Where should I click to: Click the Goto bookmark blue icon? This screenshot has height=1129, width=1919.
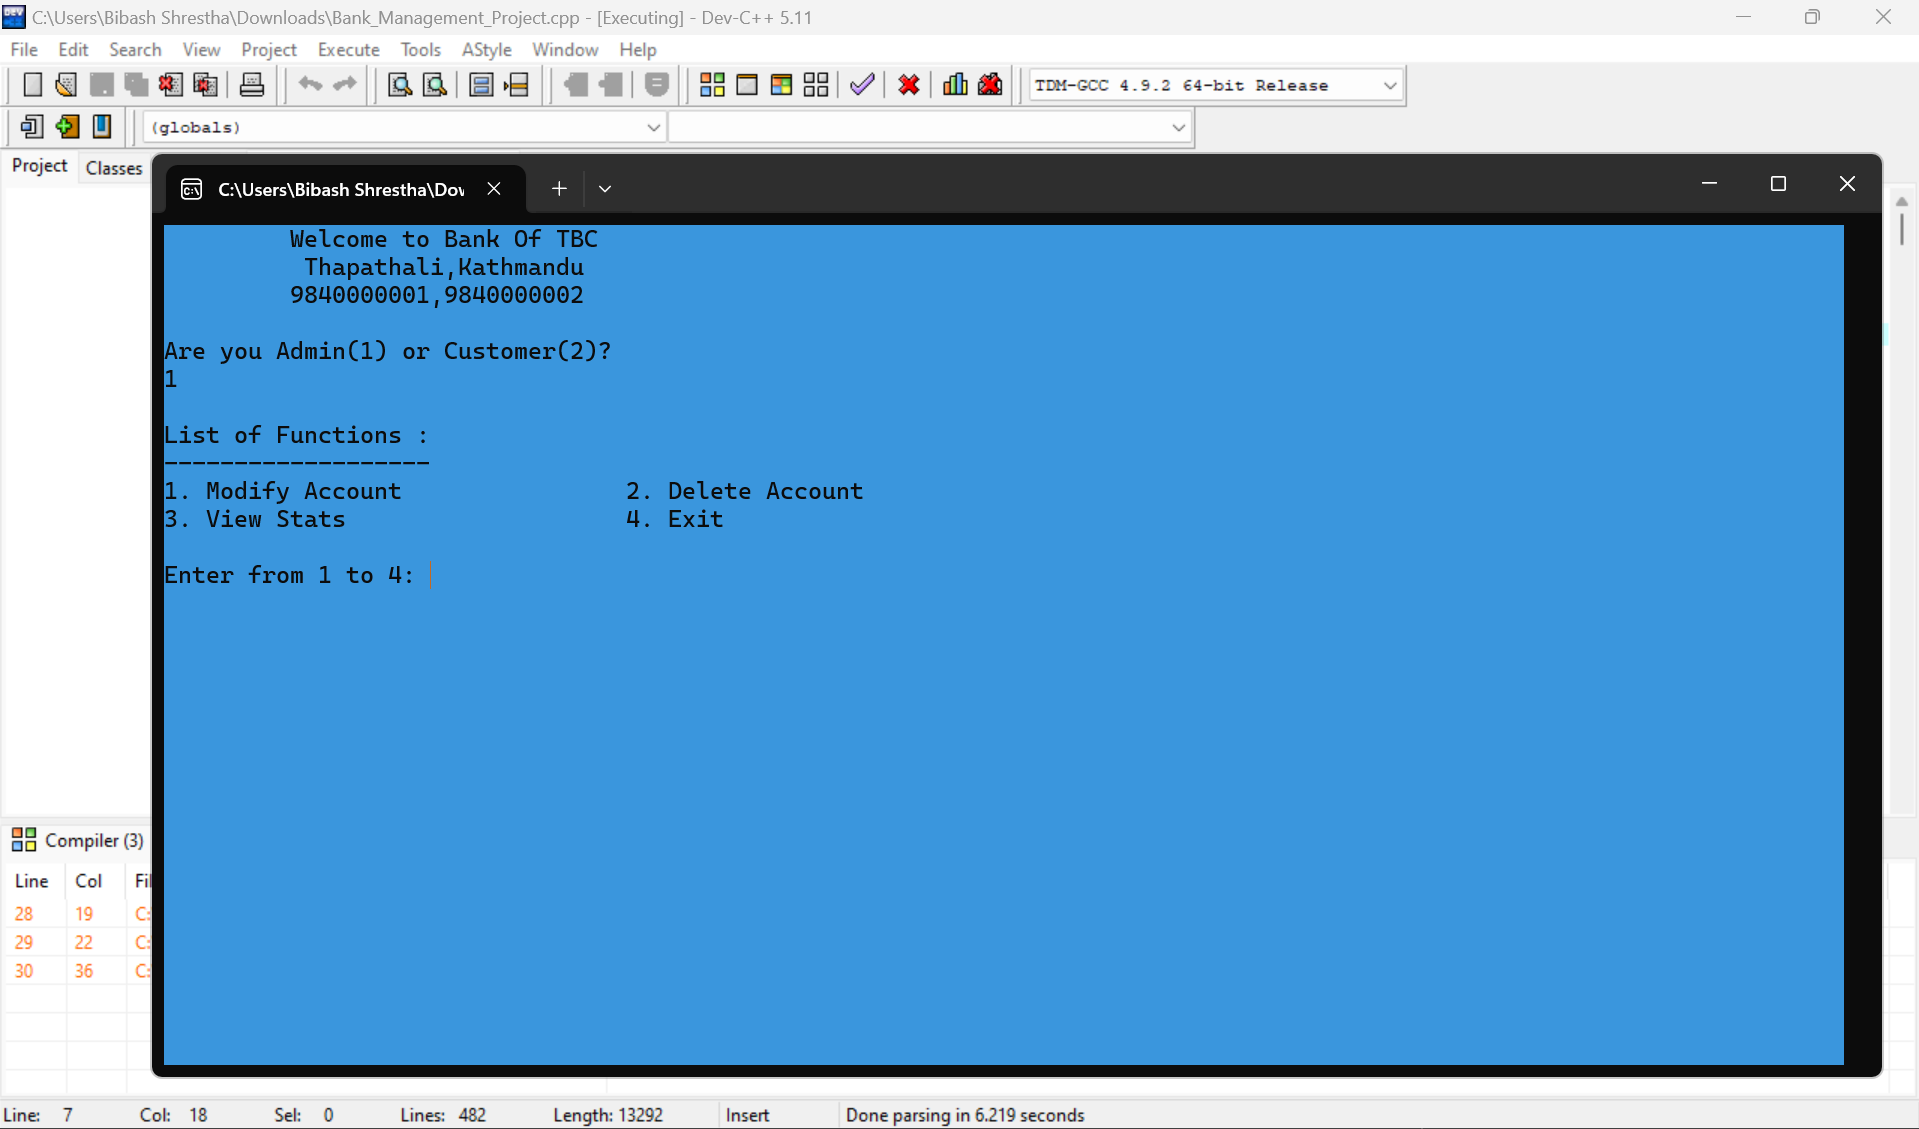point(102,127)
